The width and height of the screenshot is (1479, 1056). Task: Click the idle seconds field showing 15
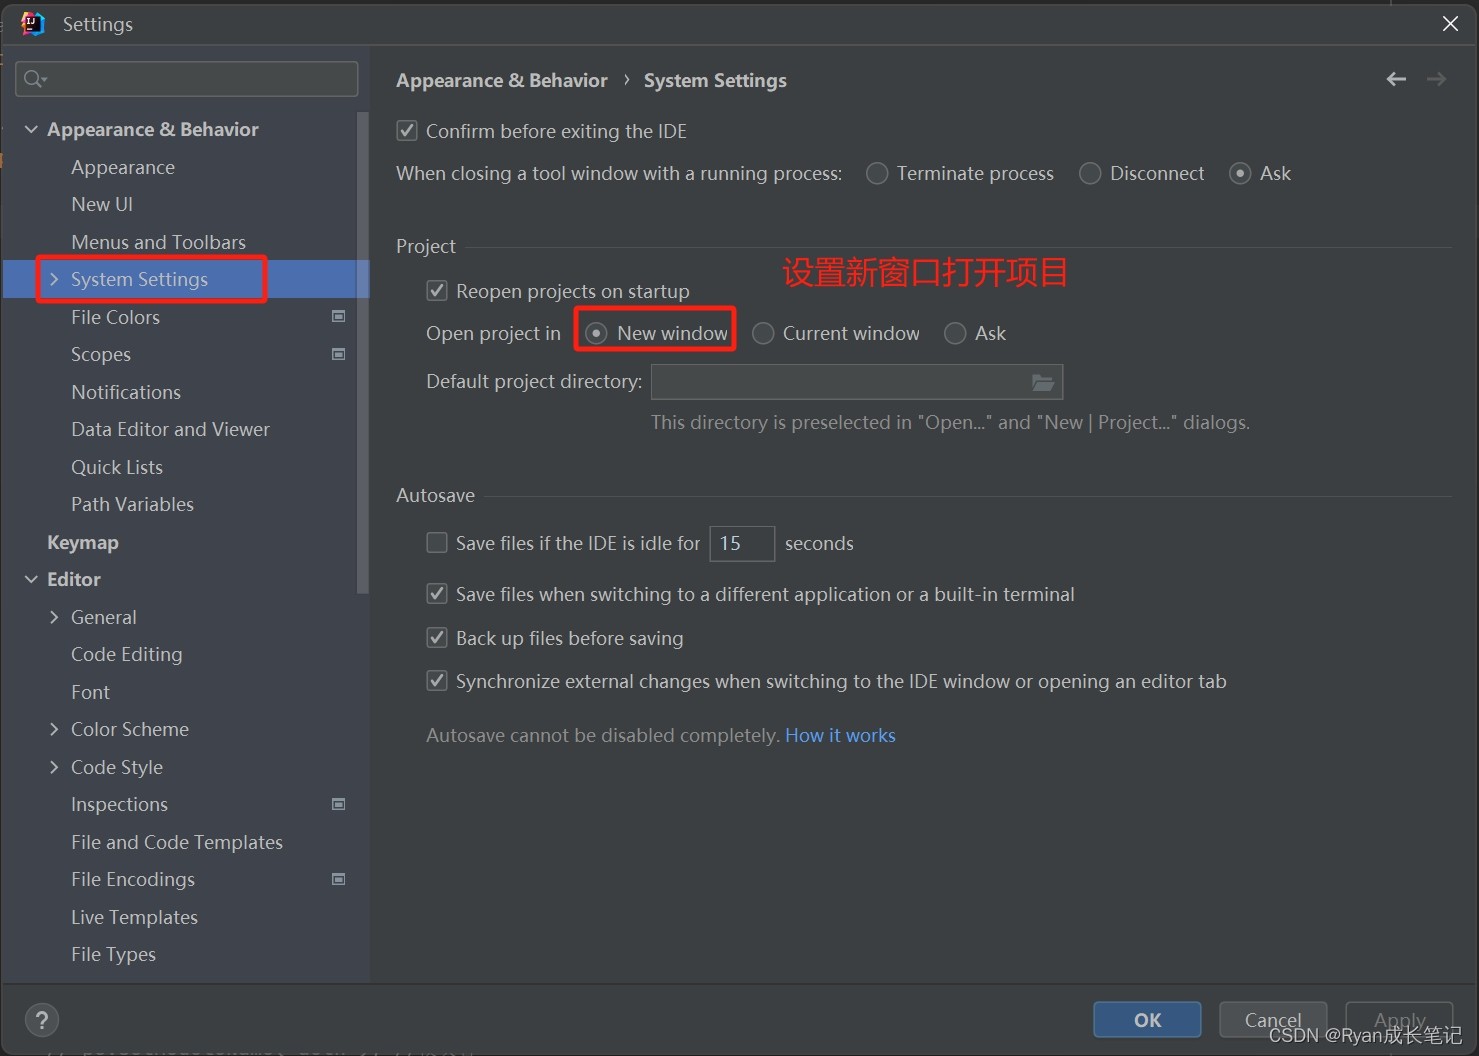pyautogui.click(x=742, y=543)
